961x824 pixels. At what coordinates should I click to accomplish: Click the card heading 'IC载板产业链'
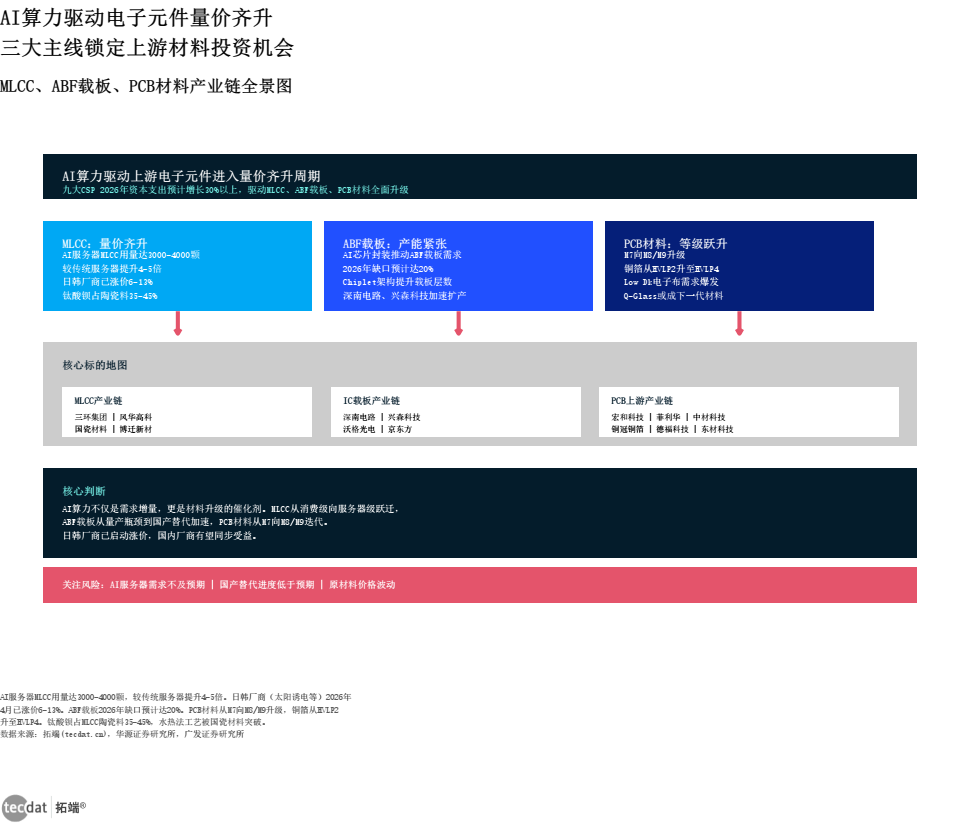371,401
